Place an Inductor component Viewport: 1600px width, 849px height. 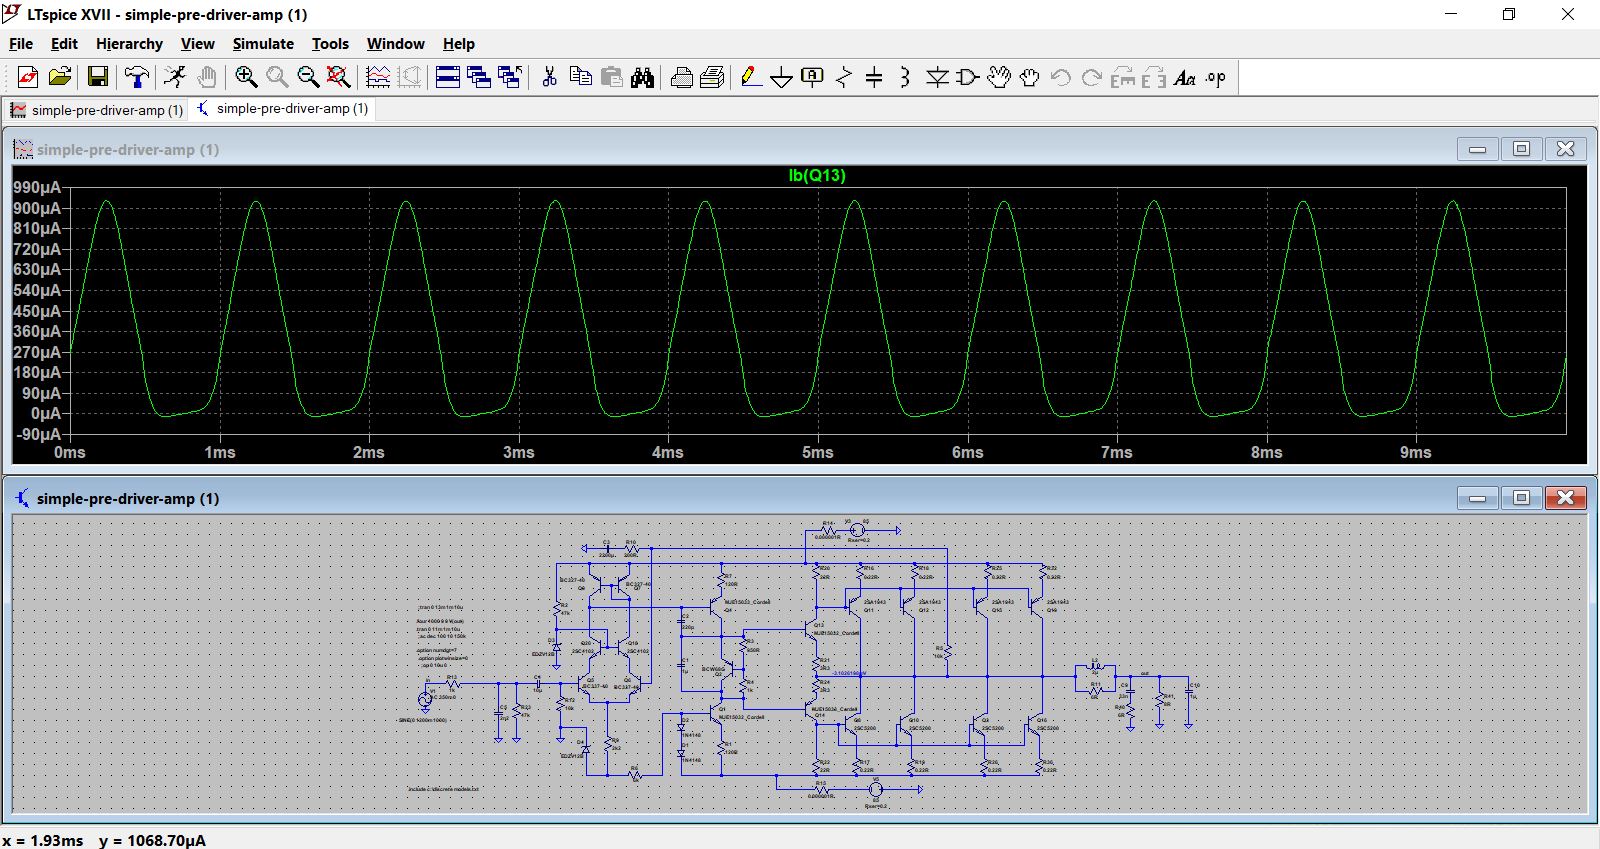point(905,77)
